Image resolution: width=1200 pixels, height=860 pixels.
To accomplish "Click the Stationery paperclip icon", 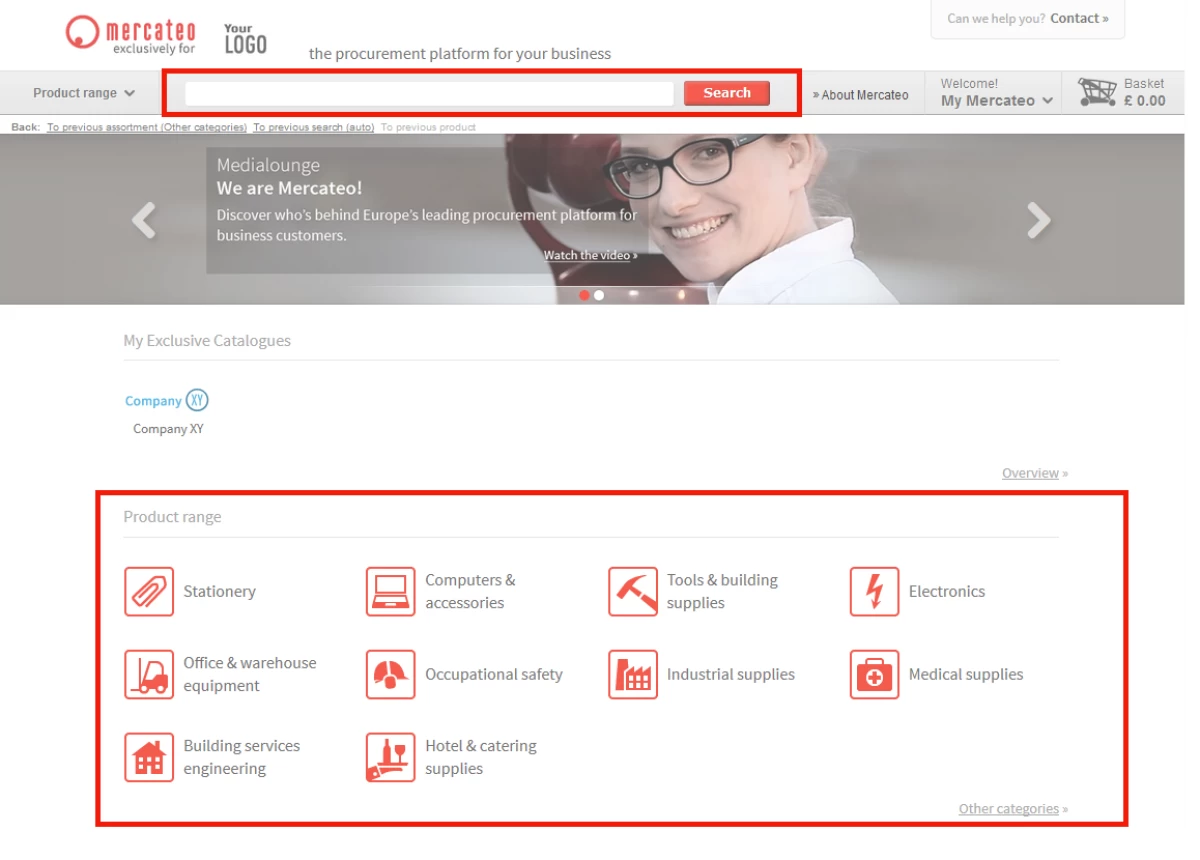I will [x=149, y=591].
